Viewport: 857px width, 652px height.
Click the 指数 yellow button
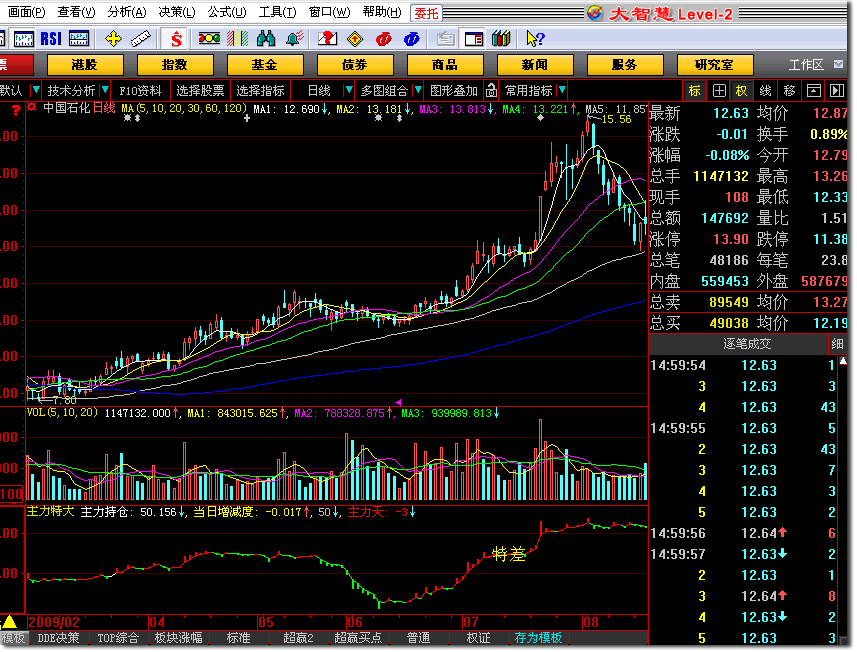(175, 65)
